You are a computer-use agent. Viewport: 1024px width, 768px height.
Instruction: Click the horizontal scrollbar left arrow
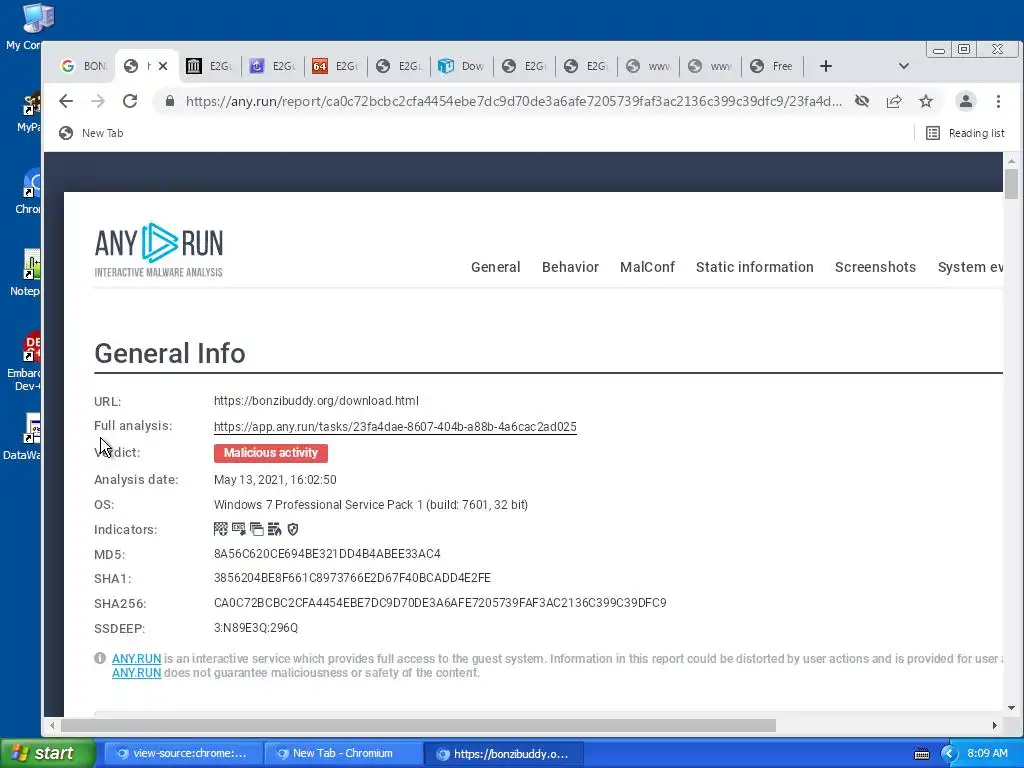click(52, 726)
